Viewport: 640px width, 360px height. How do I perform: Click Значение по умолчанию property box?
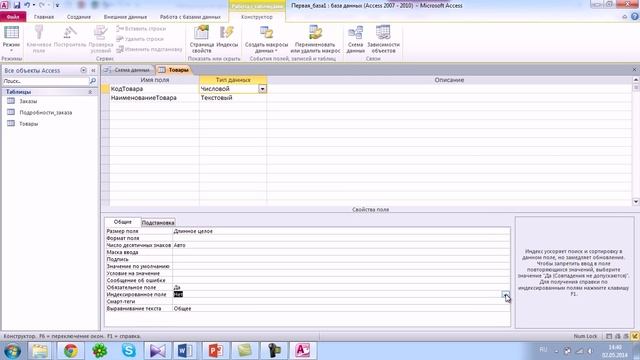coord(341,266)
